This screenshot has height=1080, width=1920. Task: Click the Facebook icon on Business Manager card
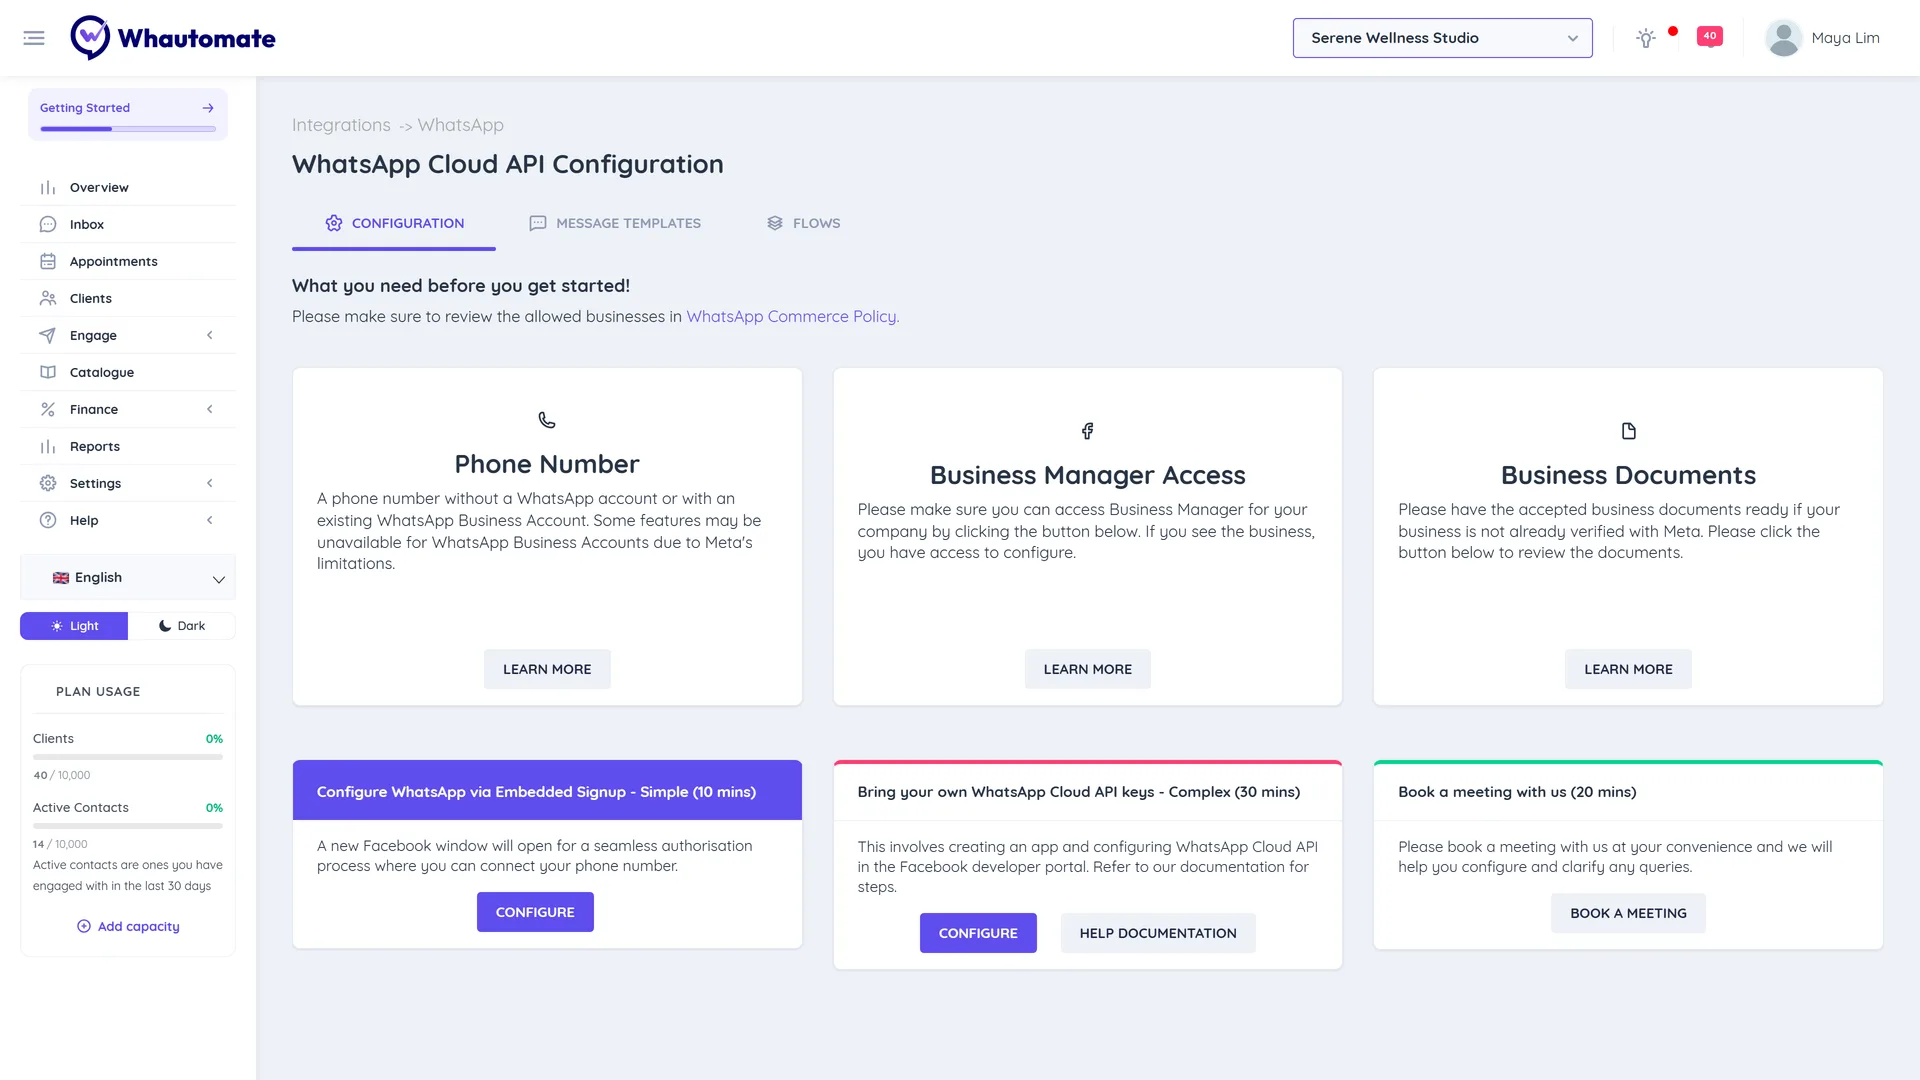pos(1087,431)
